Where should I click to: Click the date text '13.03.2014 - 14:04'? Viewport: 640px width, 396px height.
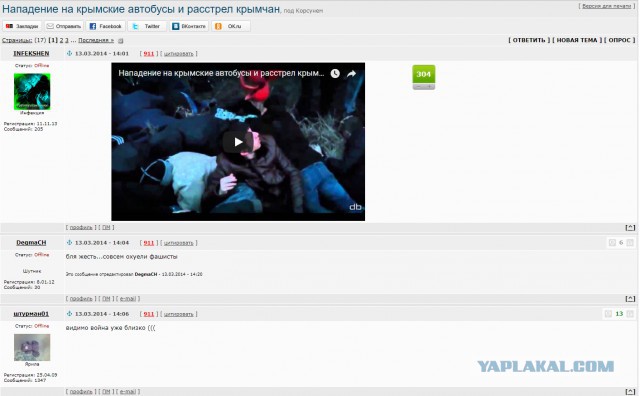(102, 242)
